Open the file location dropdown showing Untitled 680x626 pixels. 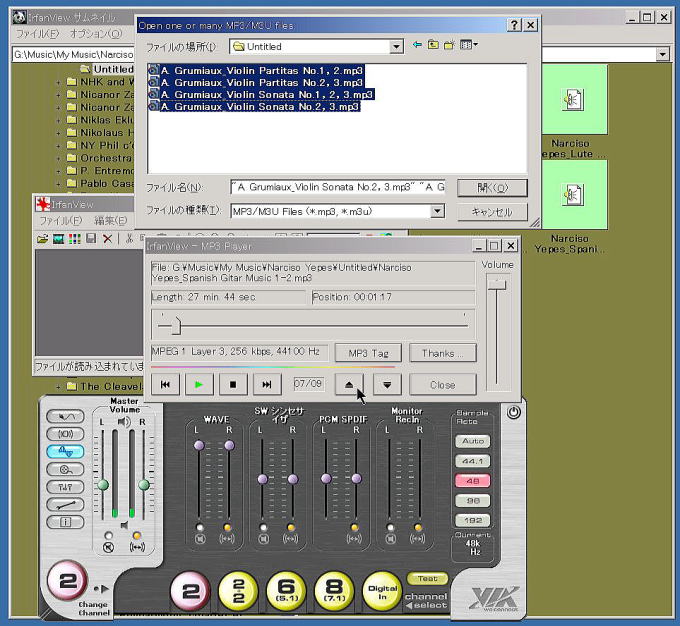pos(396,47)
